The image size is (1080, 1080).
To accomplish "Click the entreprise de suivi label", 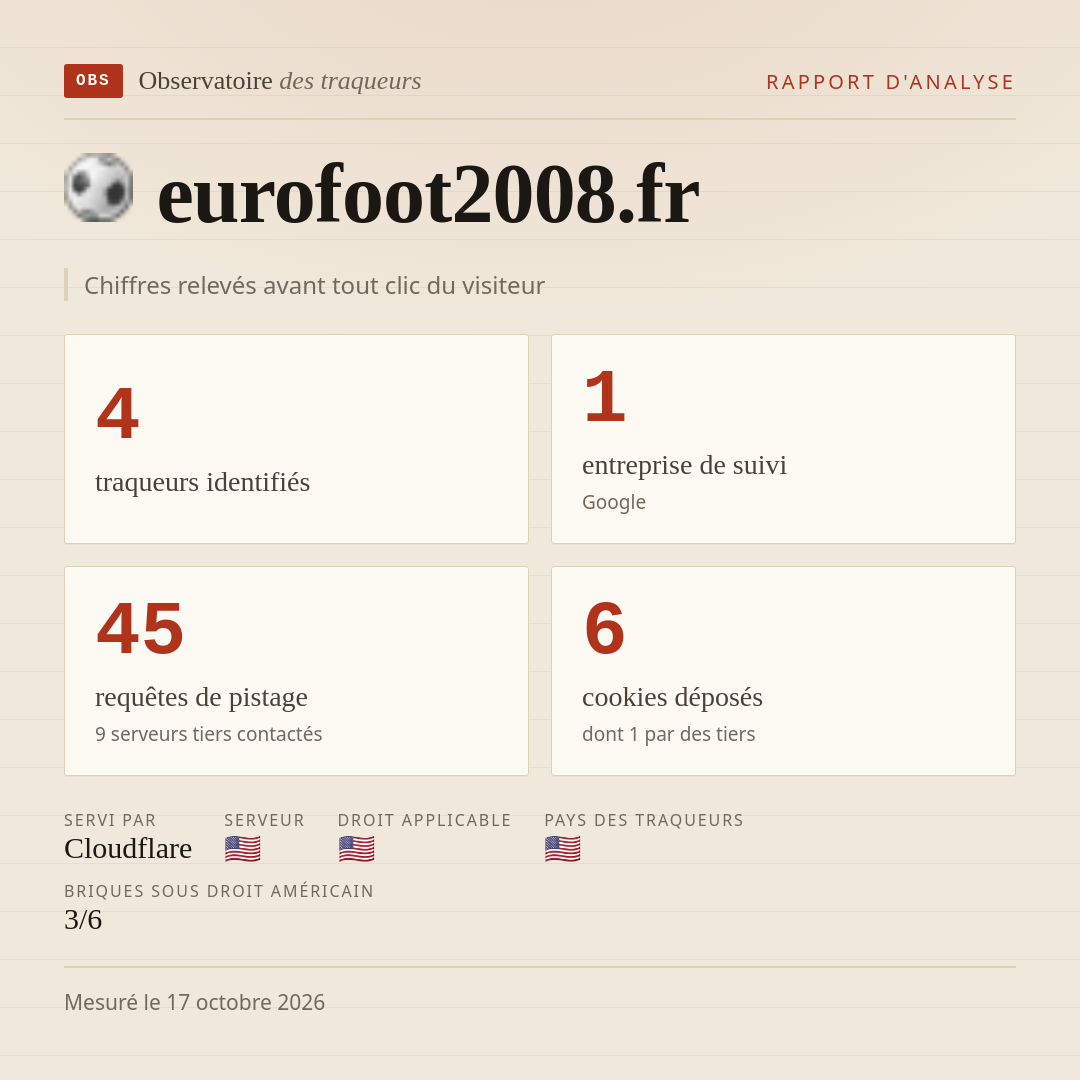I will click(x=684, y=465).
